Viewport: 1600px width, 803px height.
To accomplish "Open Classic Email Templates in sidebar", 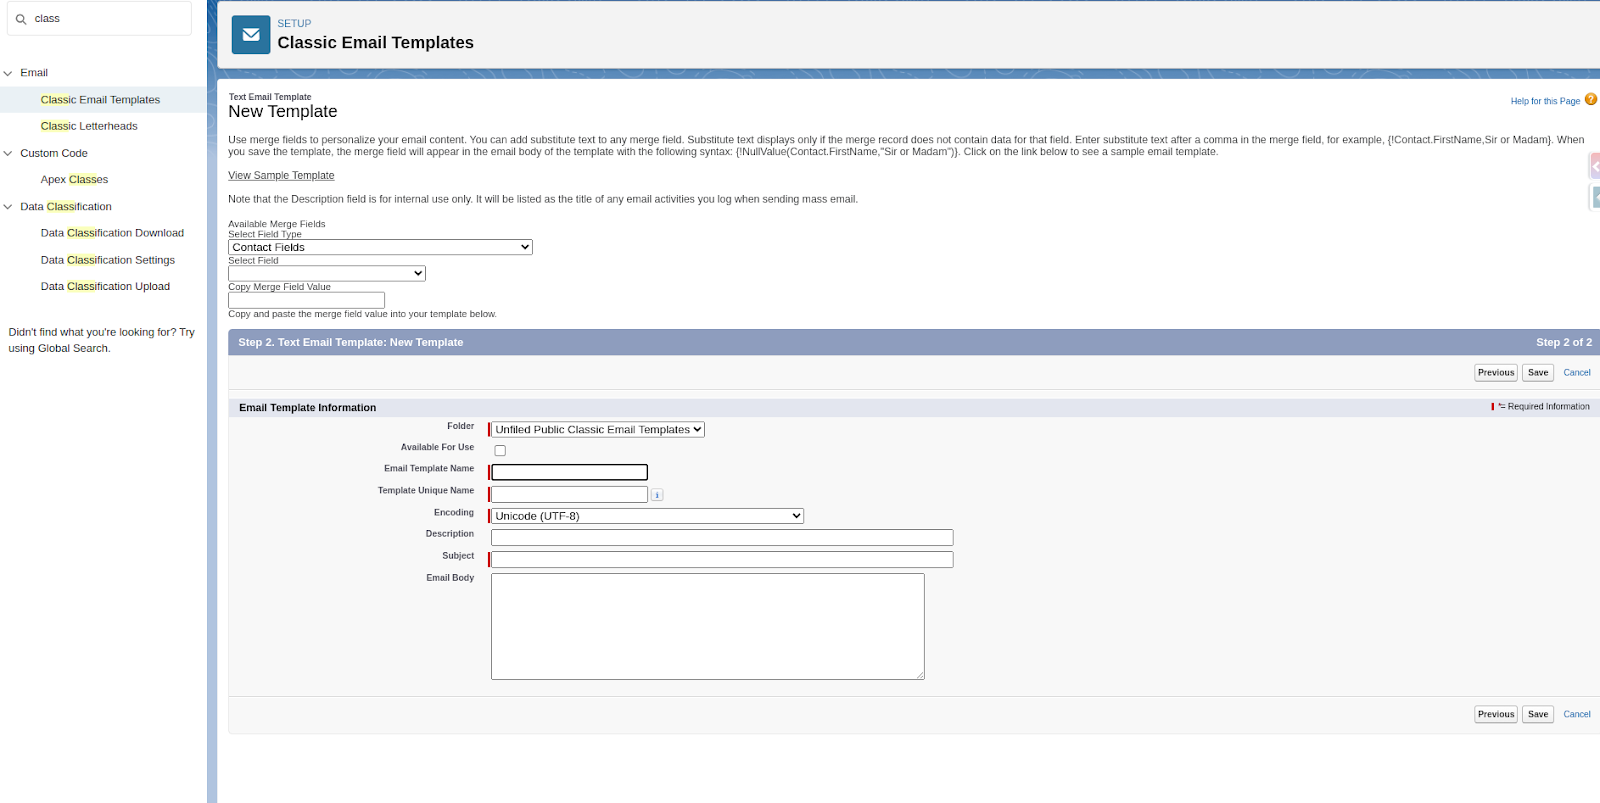I will click(100, 100).
